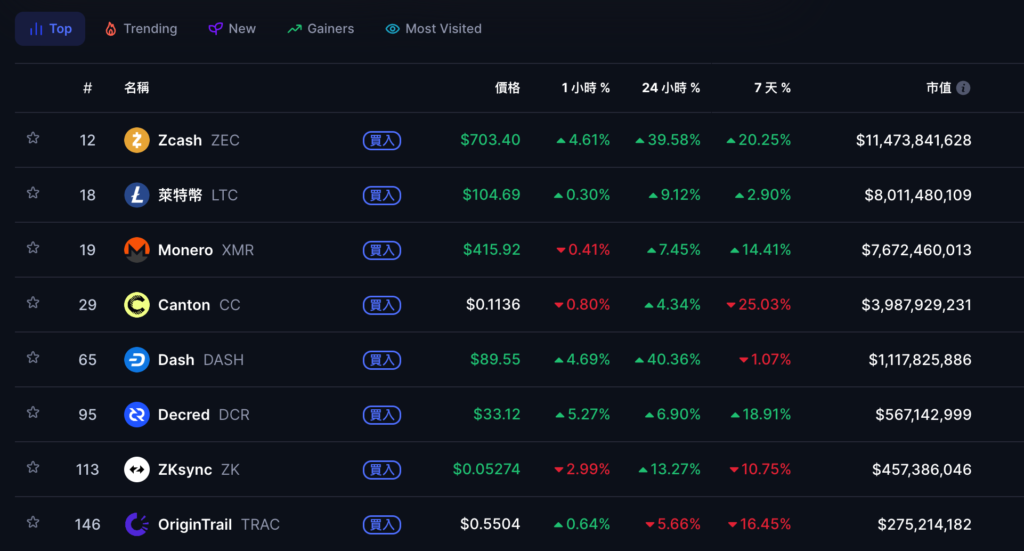Click the Canton coin logo icon
This screenshot has height=551, width=1024.
coord(137,305)
